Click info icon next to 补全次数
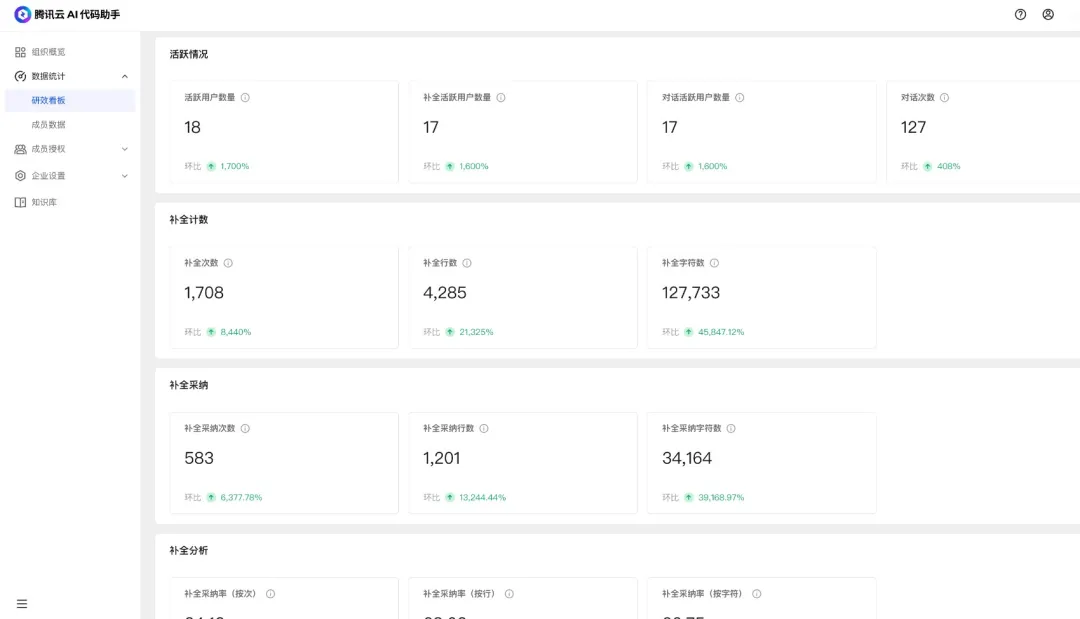Screen dimensions: 1080x619 pyautogui.click(x=228, y=263)
